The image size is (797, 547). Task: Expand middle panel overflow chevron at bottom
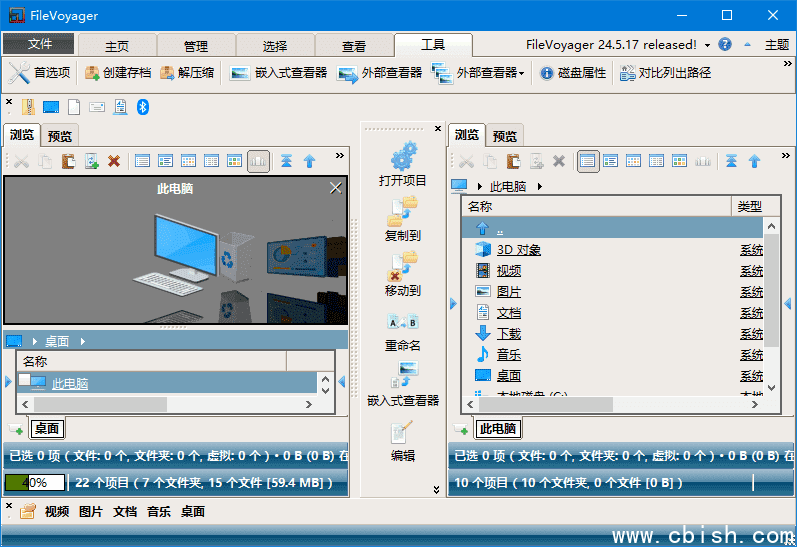tap(436, 490)
